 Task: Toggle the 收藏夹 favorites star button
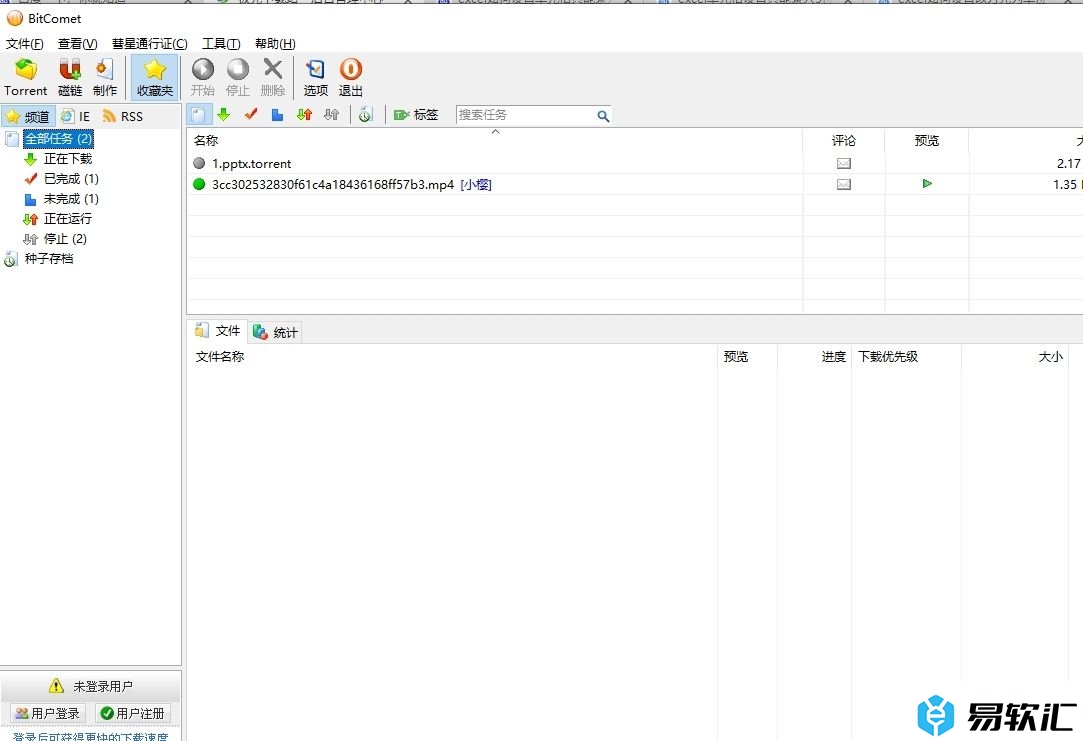pyautogui.click(x=155, y=77)
